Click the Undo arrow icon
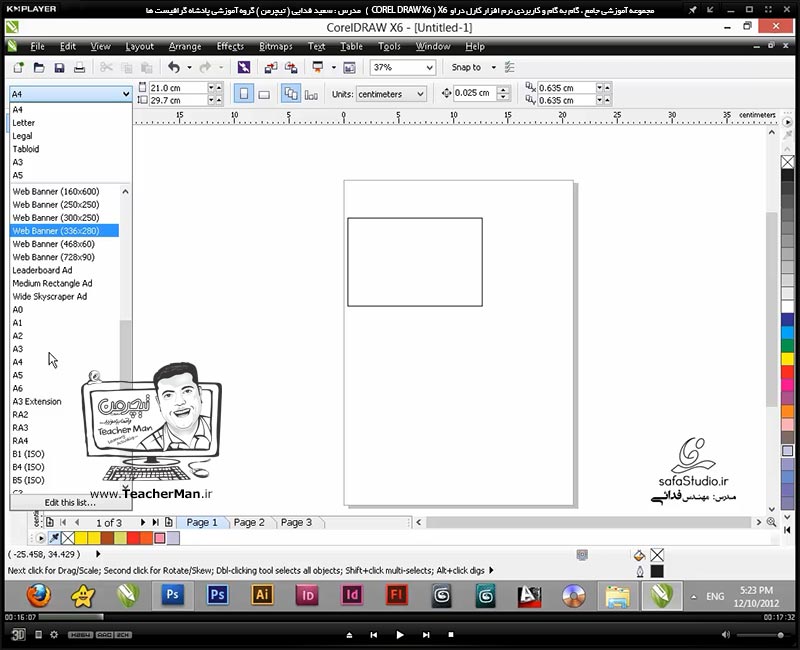Viewport: 800px width, 650px height. [174, 67]
